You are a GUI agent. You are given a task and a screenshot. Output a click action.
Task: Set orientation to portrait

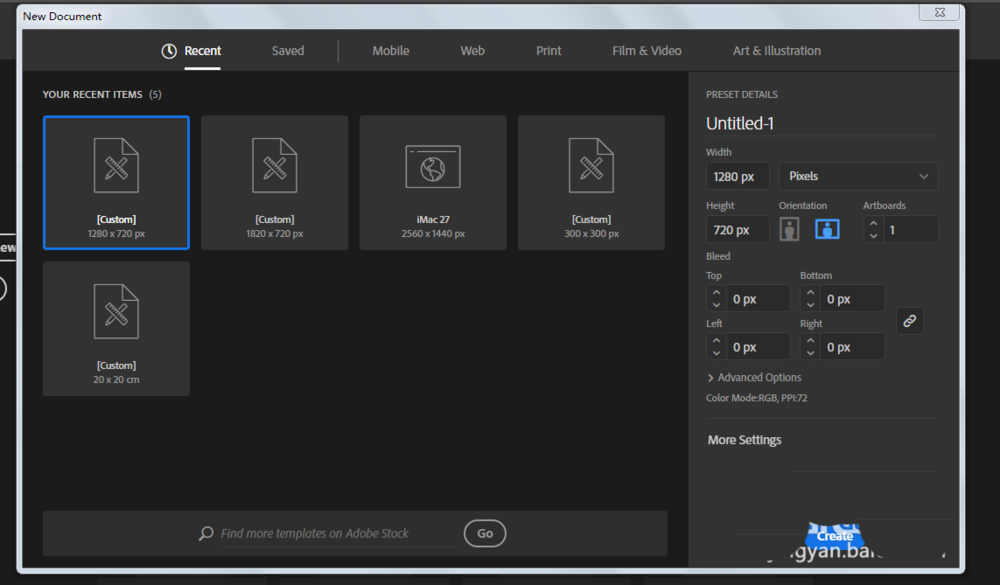[x=789, y=229]
